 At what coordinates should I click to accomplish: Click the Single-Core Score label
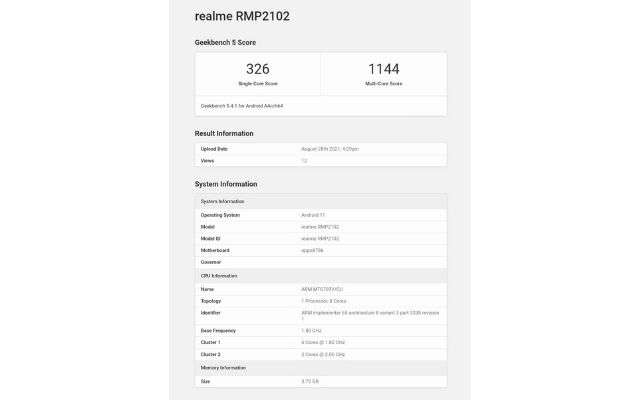[258, 84]
